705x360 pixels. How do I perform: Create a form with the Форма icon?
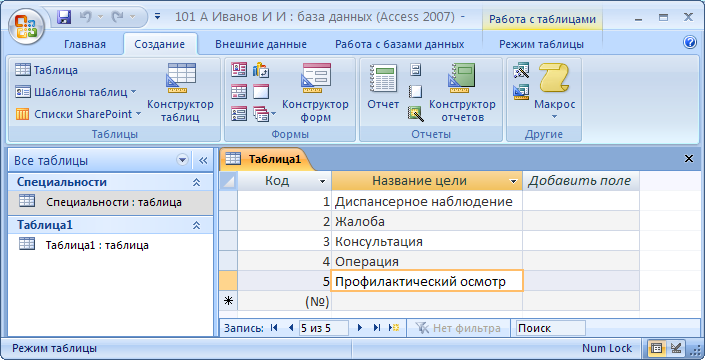pyautogui.click(x=239, y=70)
